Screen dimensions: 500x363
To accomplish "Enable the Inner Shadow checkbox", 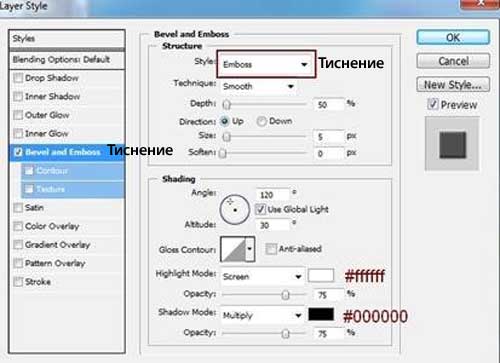I will coord(18,97).
